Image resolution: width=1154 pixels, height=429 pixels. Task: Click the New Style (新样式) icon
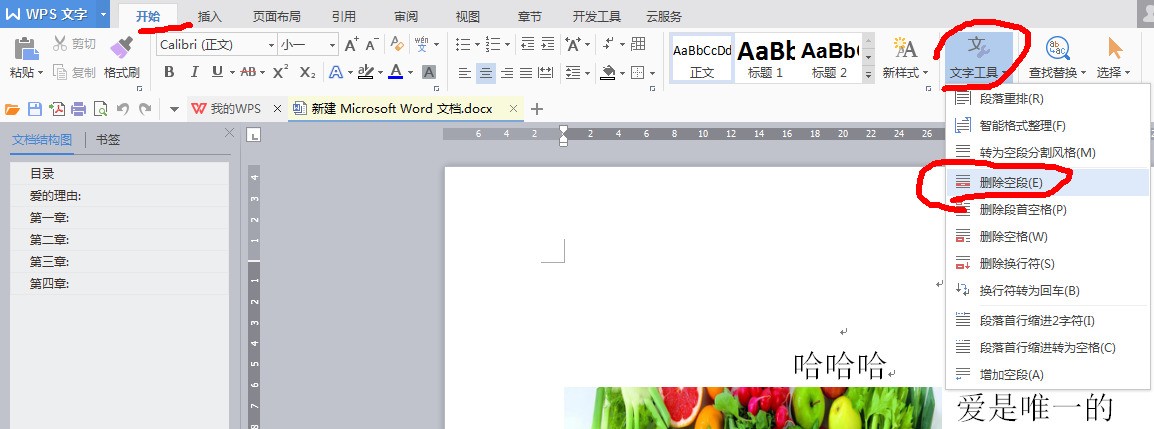(x=905, y=49)
